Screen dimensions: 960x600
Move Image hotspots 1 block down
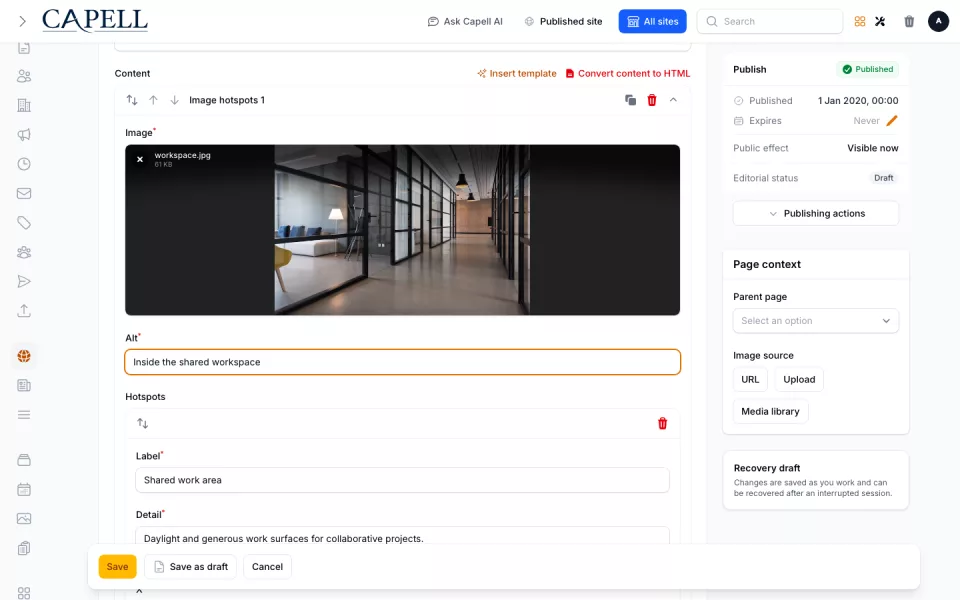(174, 100)
